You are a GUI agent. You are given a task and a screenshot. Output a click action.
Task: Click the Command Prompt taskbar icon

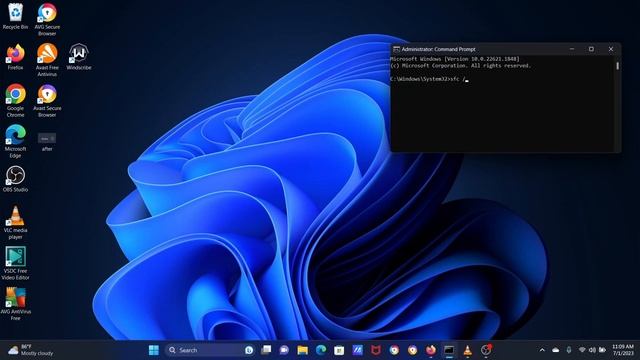[x=449, y=350]
